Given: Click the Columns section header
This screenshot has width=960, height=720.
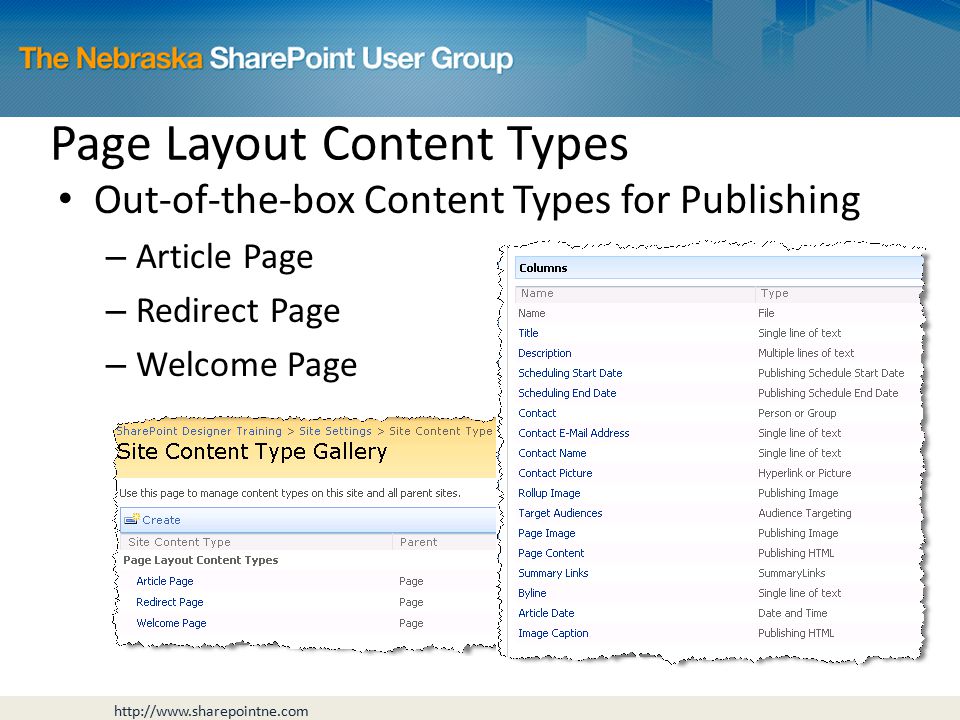Looking at the screenshot, I should 719,268.
